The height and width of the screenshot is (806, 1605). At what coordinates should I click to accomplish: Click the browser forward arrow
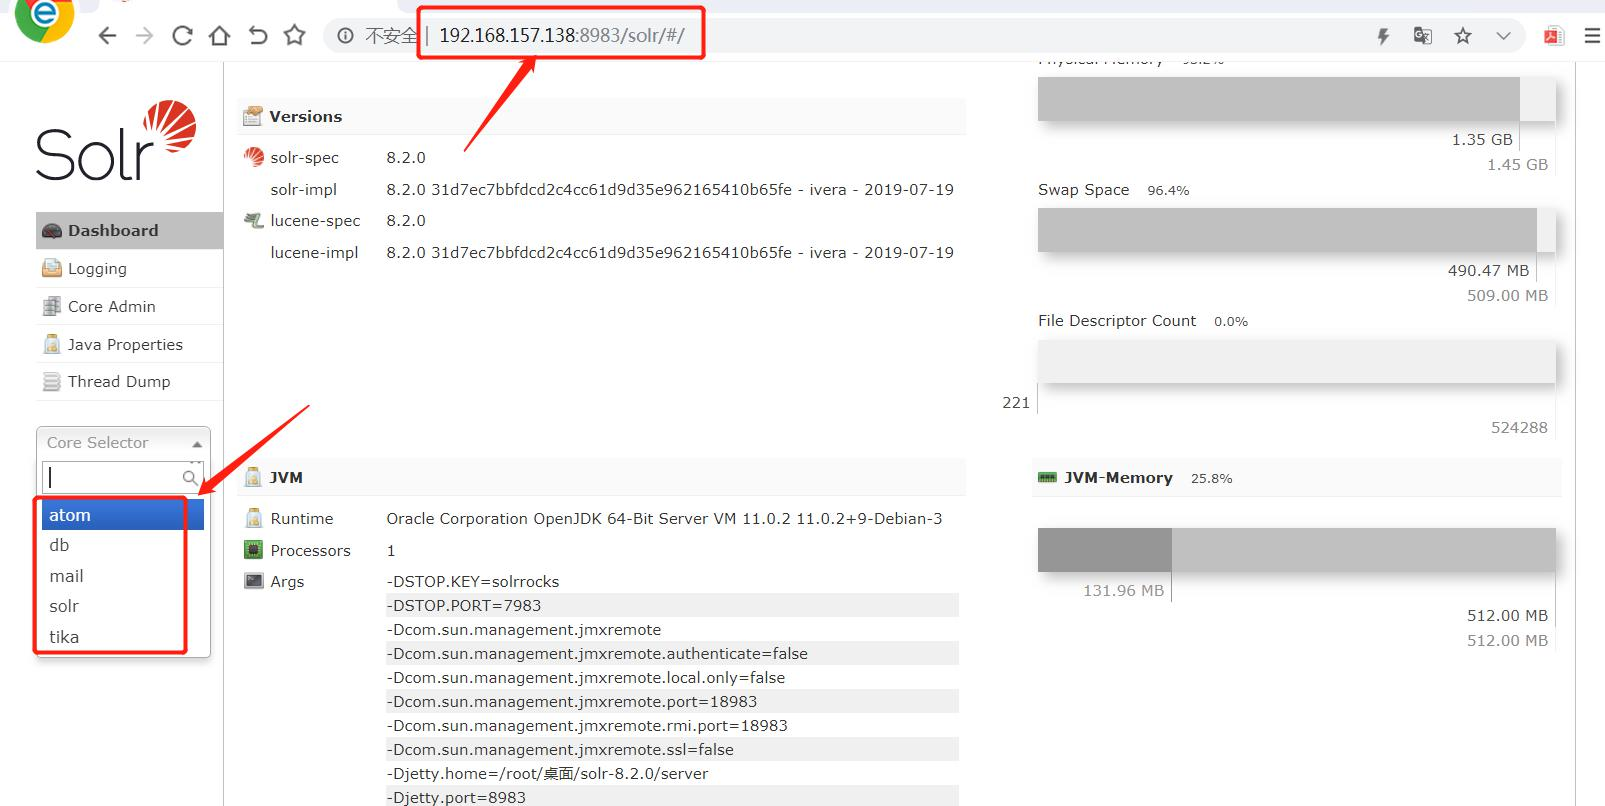tap(145, 36)
